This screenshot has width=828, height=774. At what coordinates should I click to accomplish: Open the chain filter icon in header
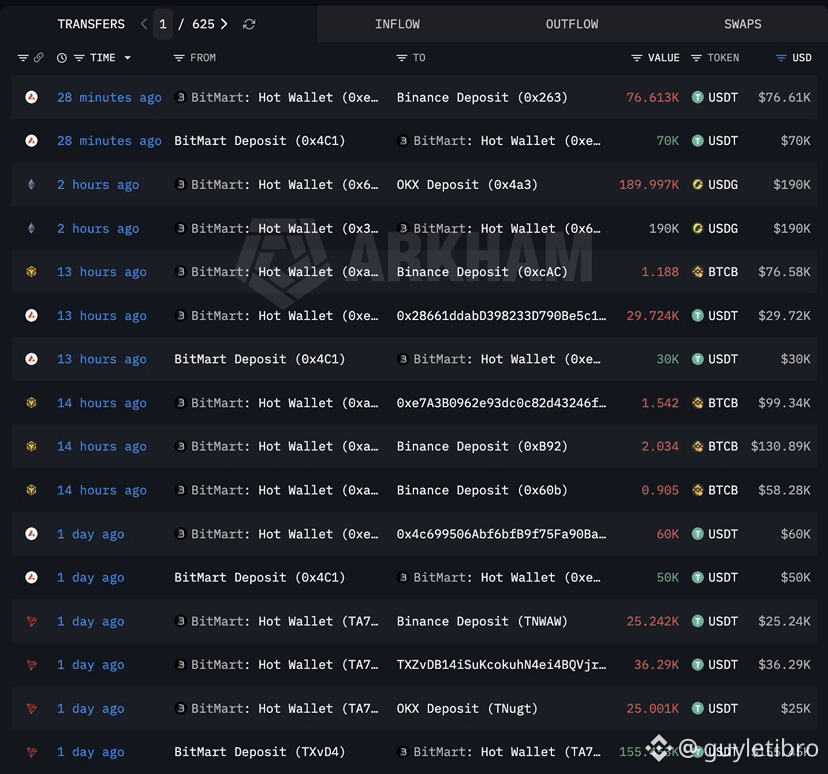click(x=23, y=58)
